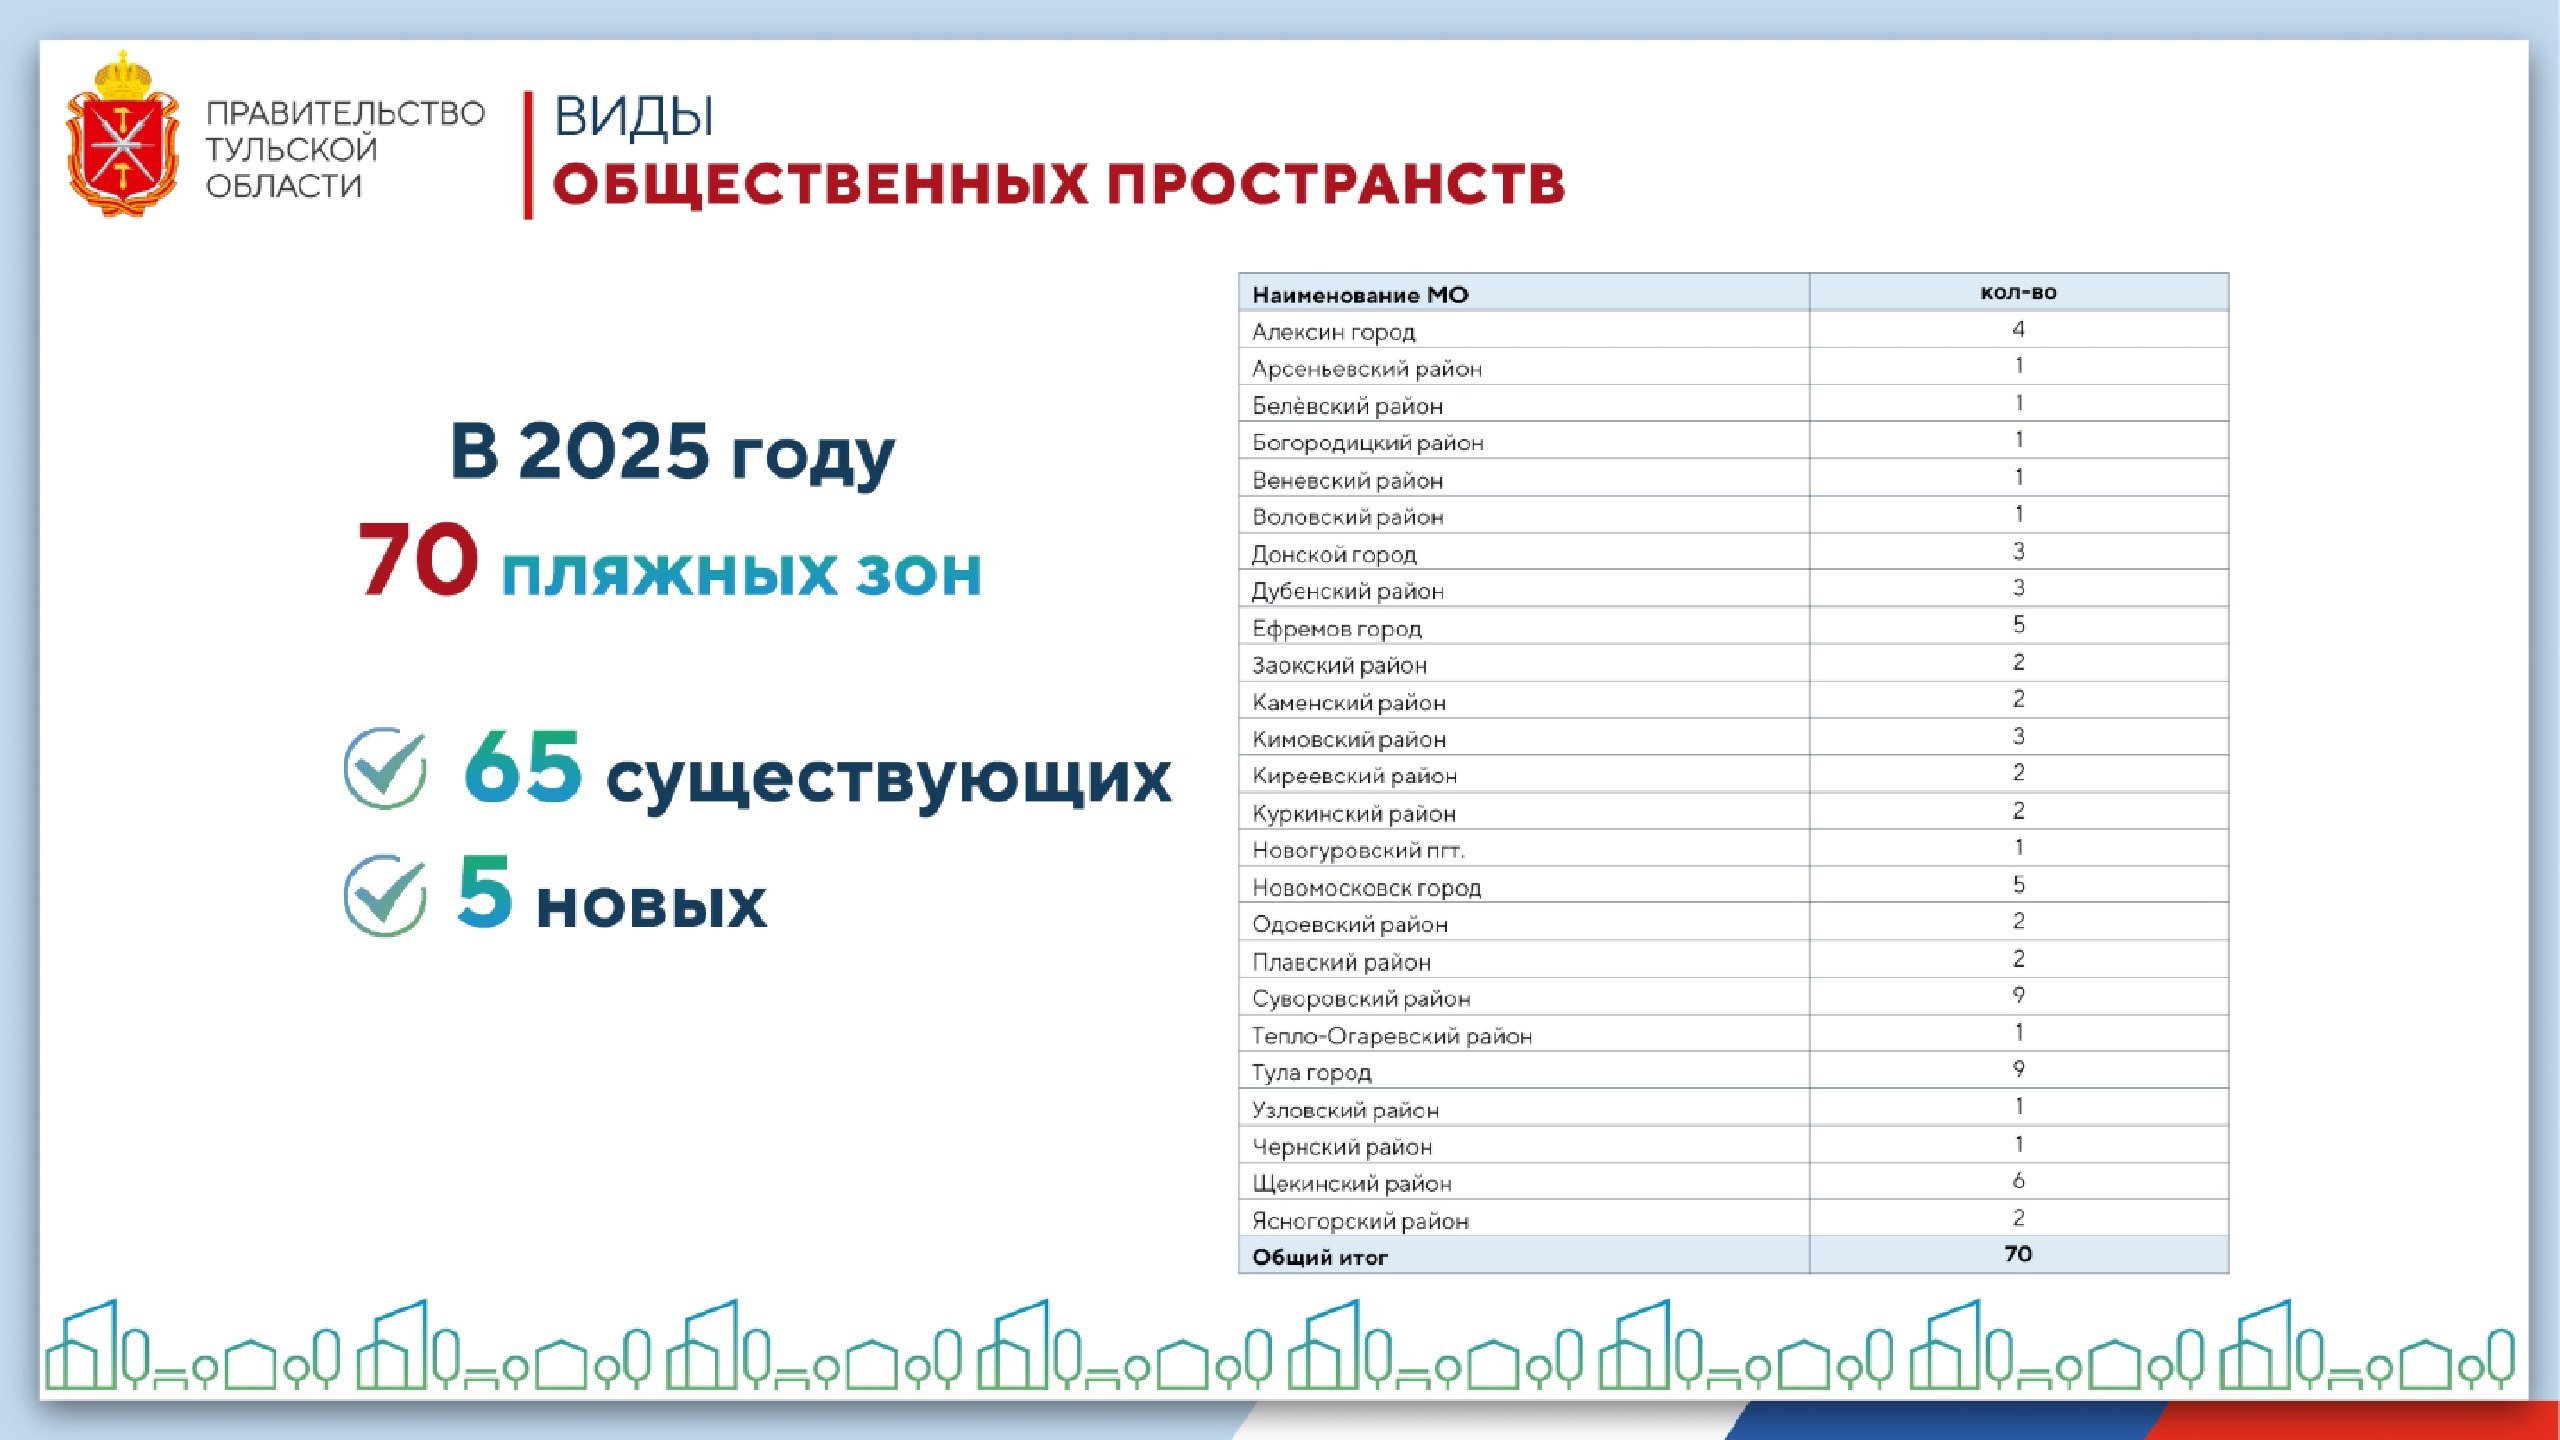Select the 'Белёвский район' cell
The width and height of the screenshot is (2560, 1440).
click(1524, 404)
